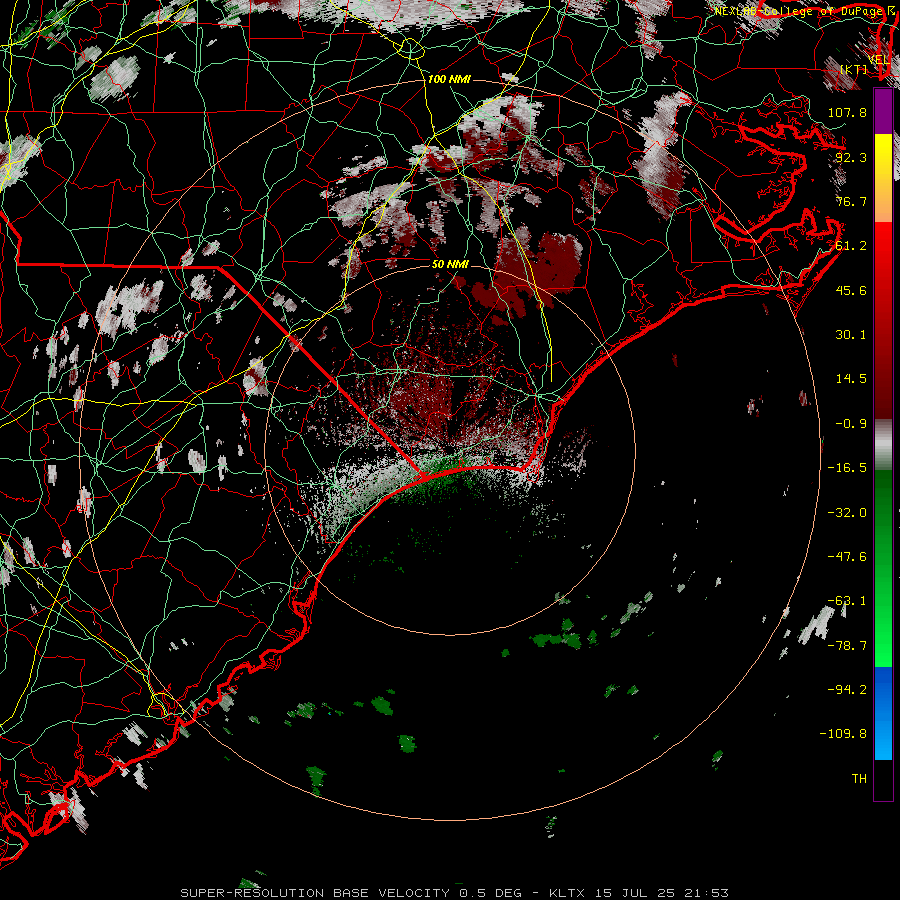Screen dimensions: 900x900
Task: Select the 61.2 value on velocity scale
Action: point(851,246)
